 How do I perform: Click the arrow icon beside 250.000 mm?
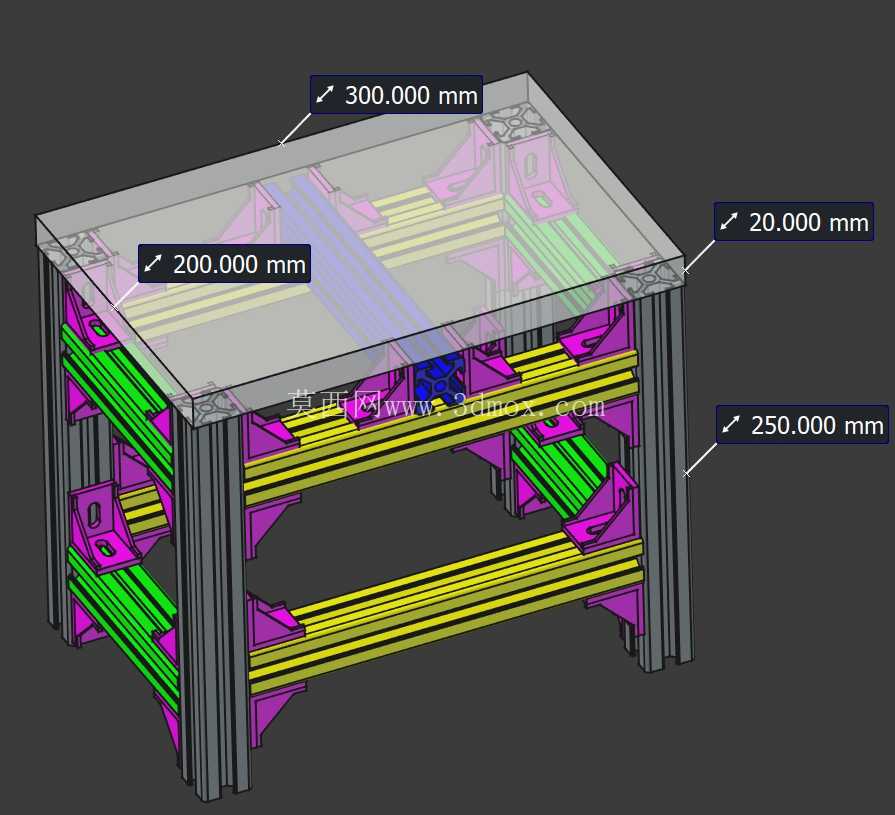[731, 425]
